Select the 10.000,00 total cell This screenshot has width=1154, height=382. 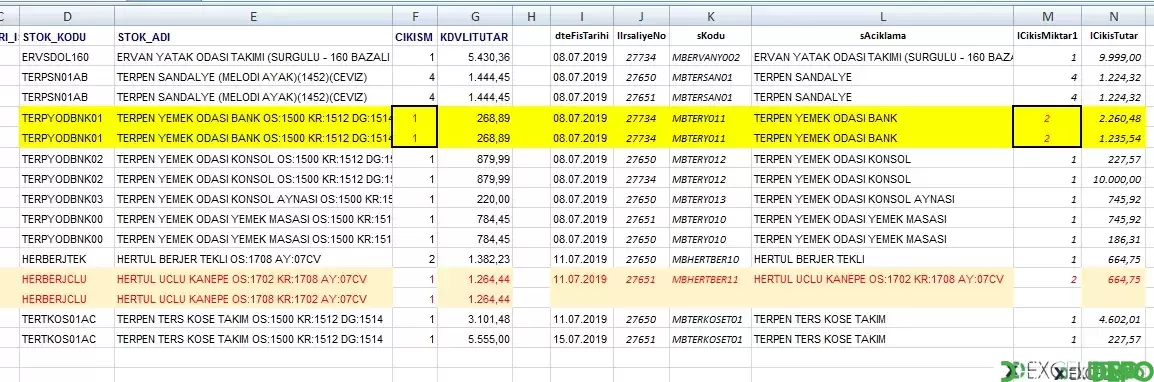point(1115,179)
